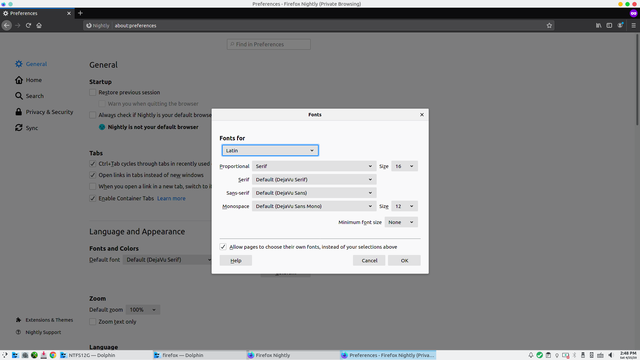Toggle Always check if Nightly is default browser
640x360 pixels.
pos(93,115)
